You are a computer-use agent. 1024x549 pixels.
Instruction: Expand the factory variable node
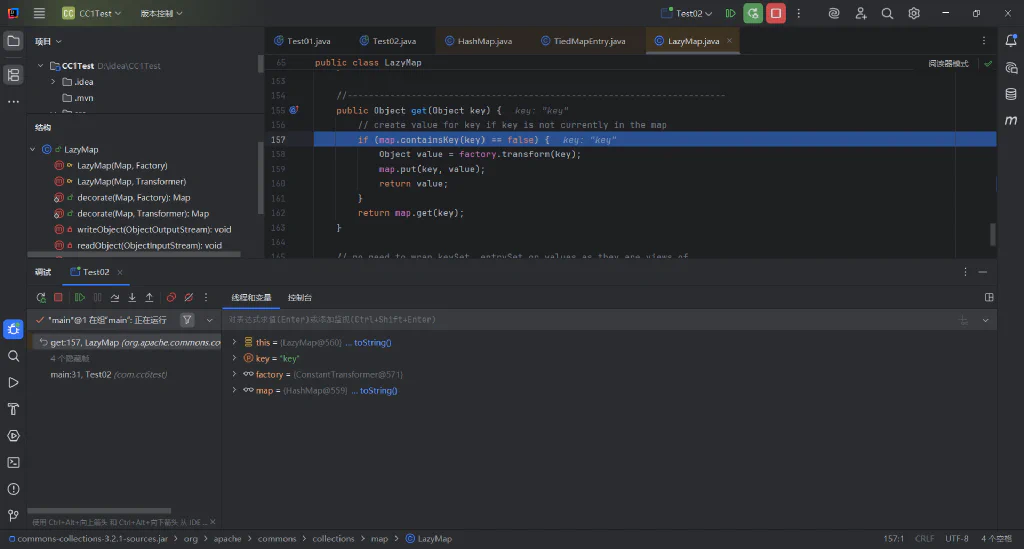pyautogui.click(x=234, y=374)
